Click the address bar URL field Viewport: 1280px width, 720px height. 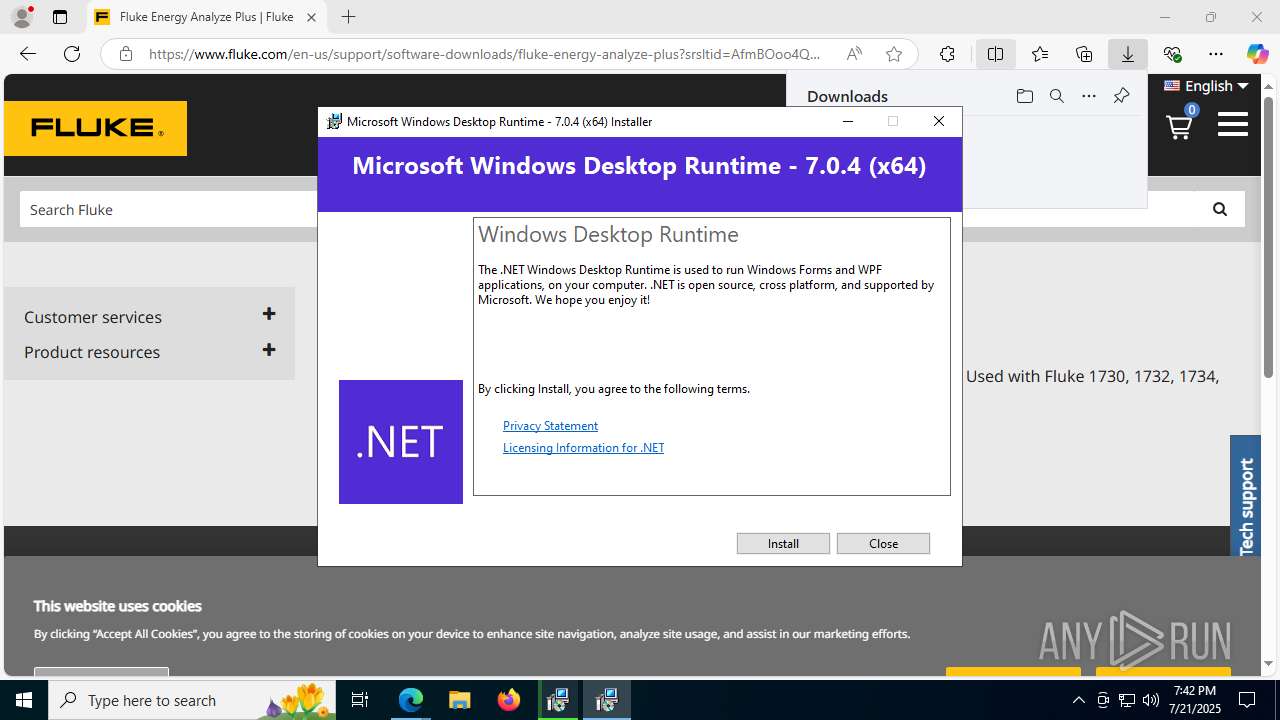coord(484,54)
